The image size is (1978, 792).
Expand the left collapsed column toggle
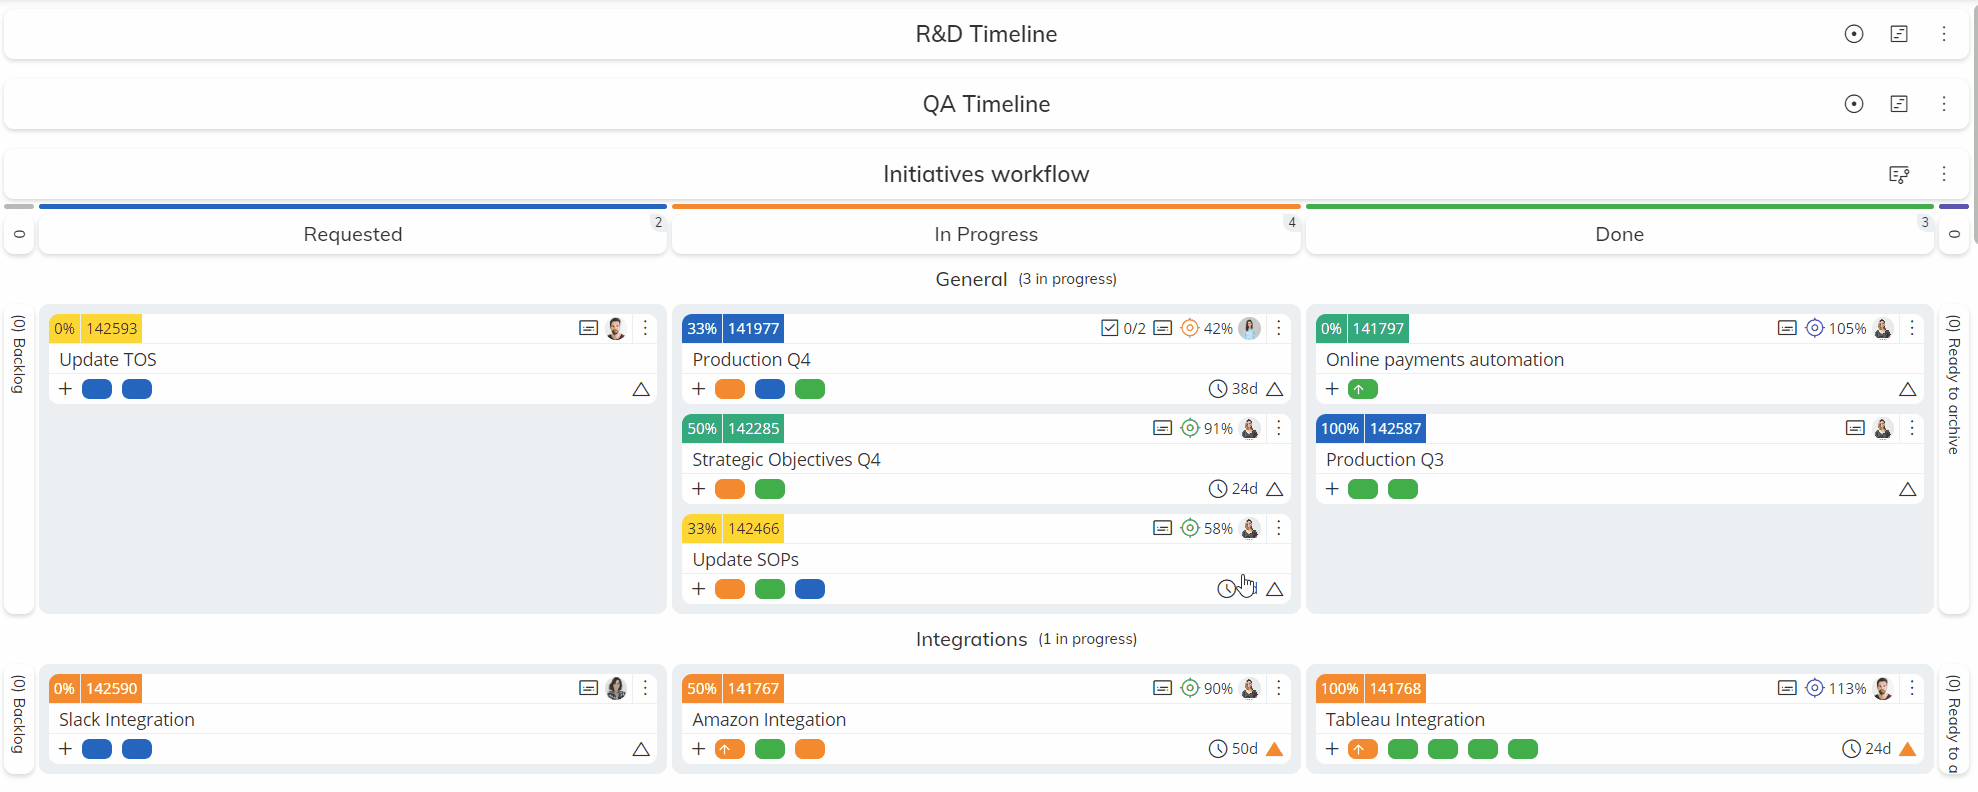(x=19, y=234)
